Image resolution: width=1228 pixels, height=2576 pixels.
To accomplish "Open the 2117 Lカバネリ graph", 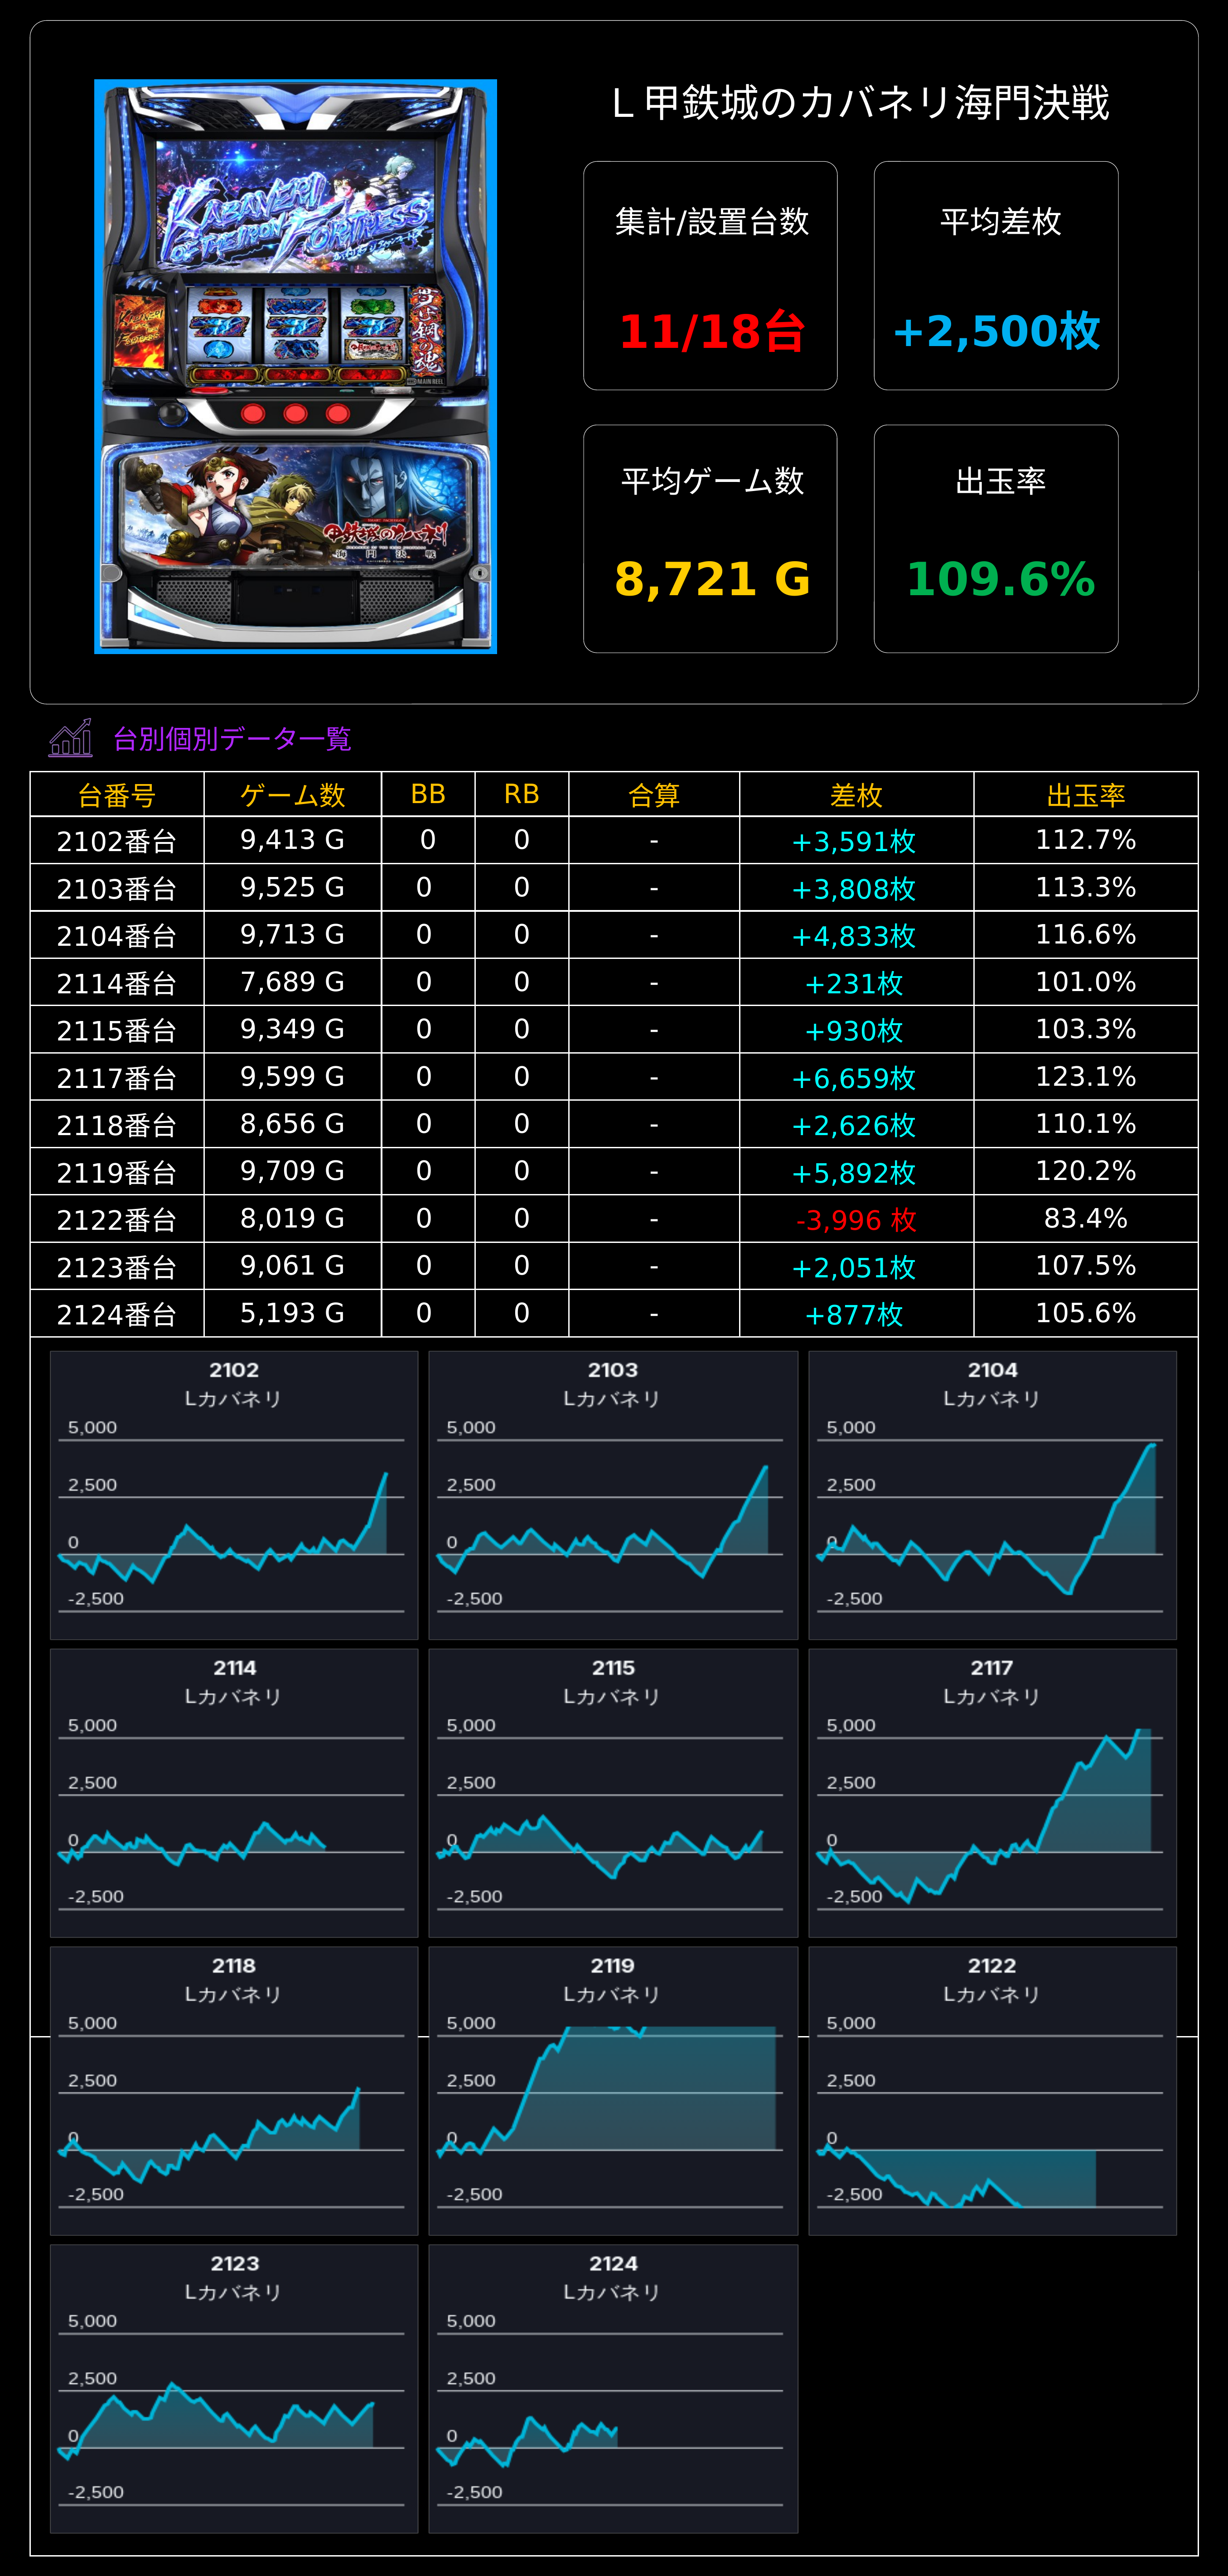I will [992, 1792].
